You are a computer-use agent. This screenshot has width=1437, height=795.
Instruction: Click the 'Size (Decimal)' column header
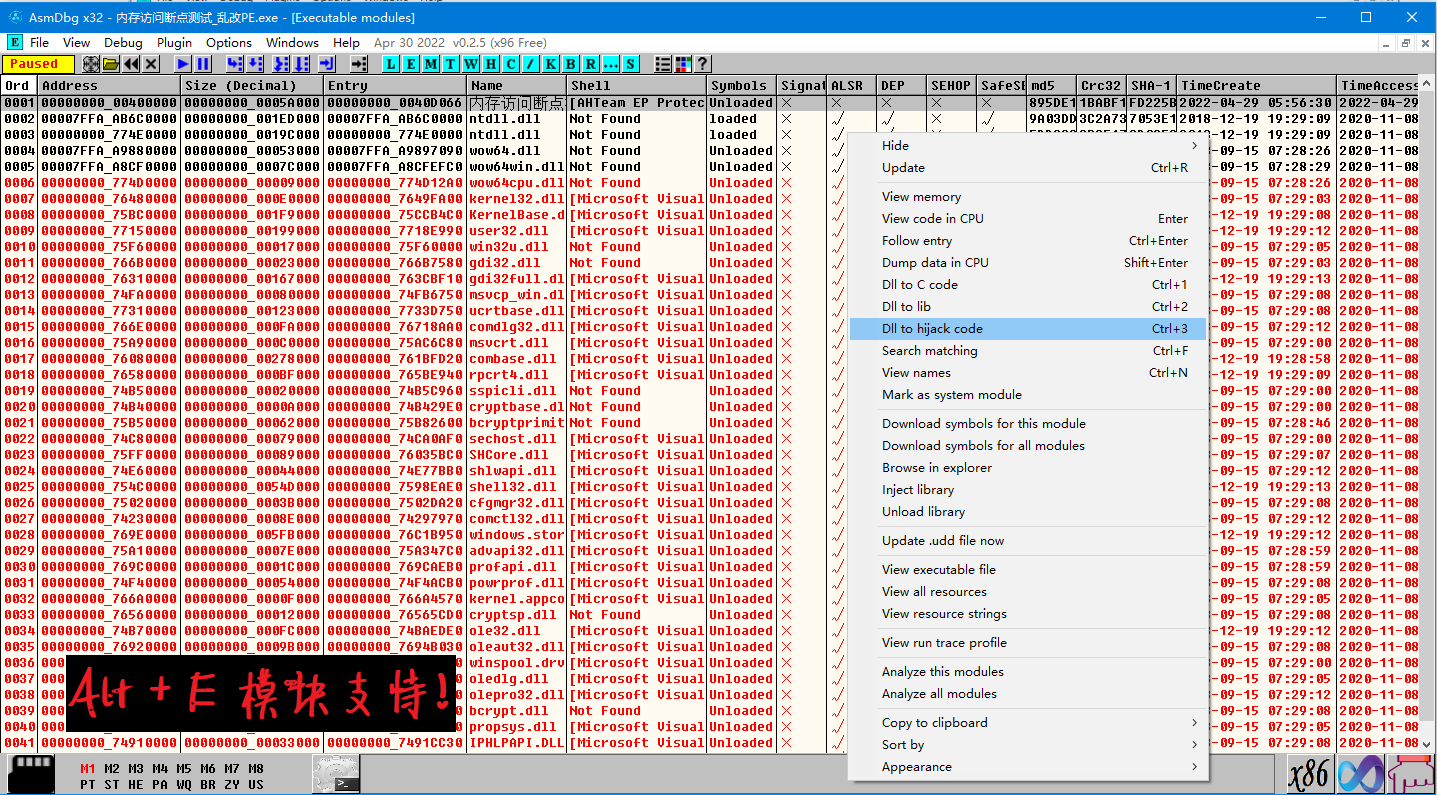pyautogui.click(x=253, y=86)
